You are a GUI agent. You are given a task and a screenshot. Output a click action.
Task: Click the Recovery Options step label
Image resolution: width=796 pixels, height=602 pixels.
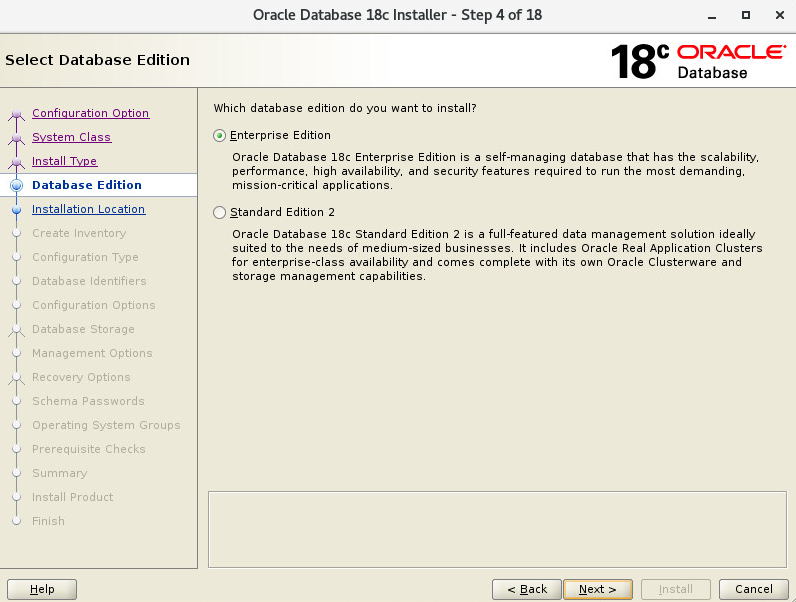(81, 377)
